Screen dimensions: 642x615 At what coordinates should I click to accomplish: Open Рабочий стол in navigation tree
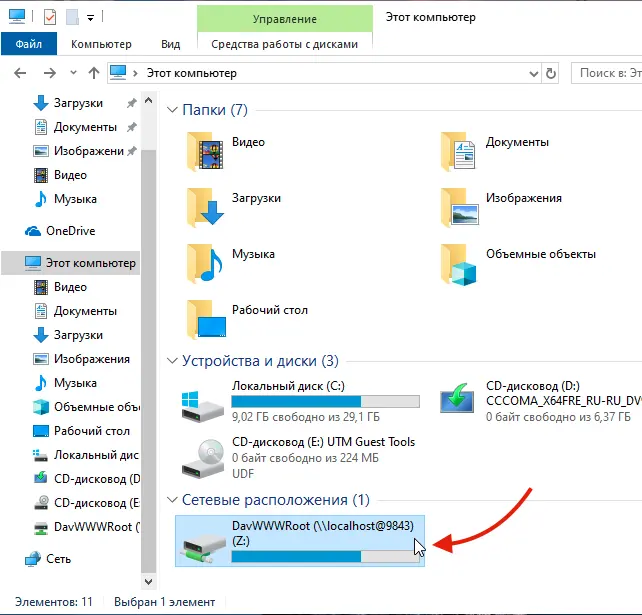[x=92, y=431]
